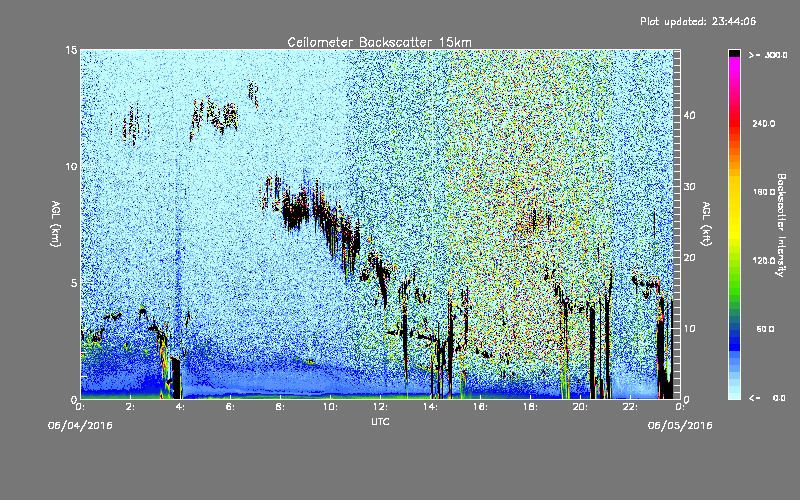The image size is (800, 500).
Task: Click the "240.0" colorbar label
Action: click(764, 123)
